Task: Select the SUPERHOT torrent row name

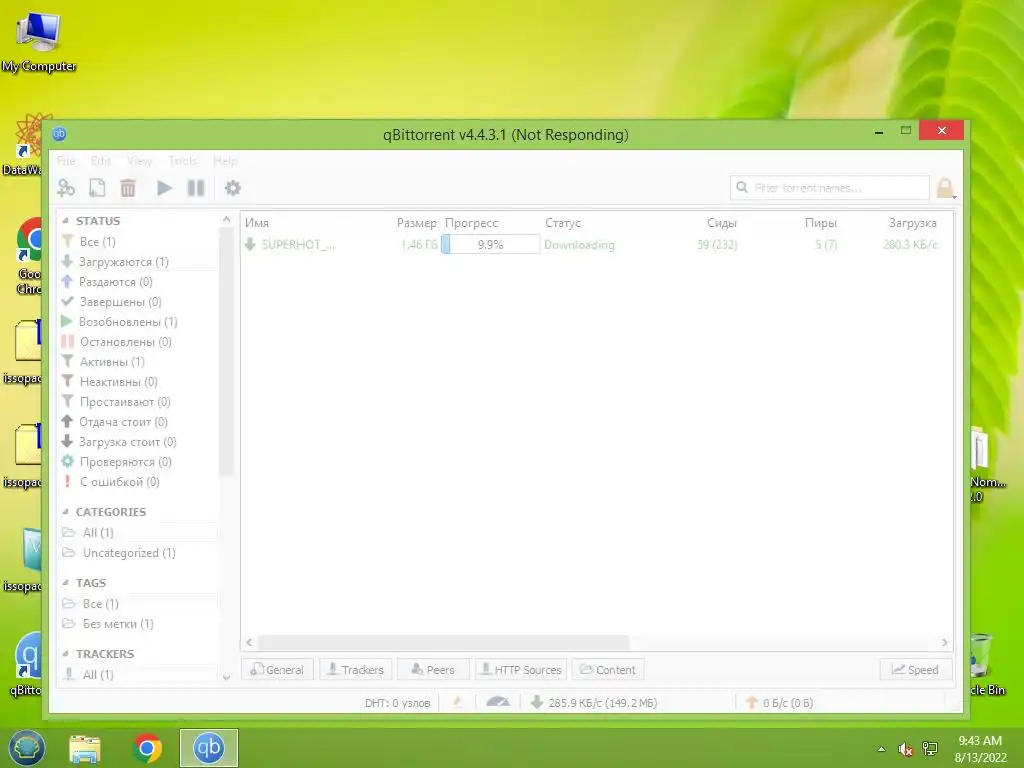Action: [x=298, y=245]
